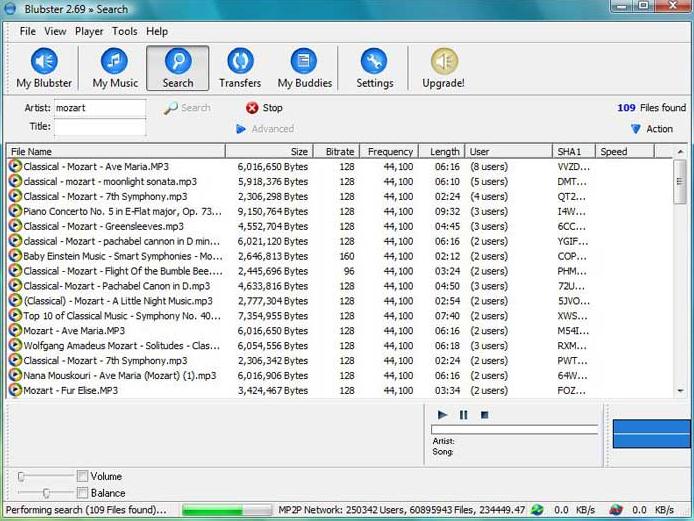Click icon of Classical - Mozart - Ave Maria.MP3

pyautogui.click(x=15, y=166)
